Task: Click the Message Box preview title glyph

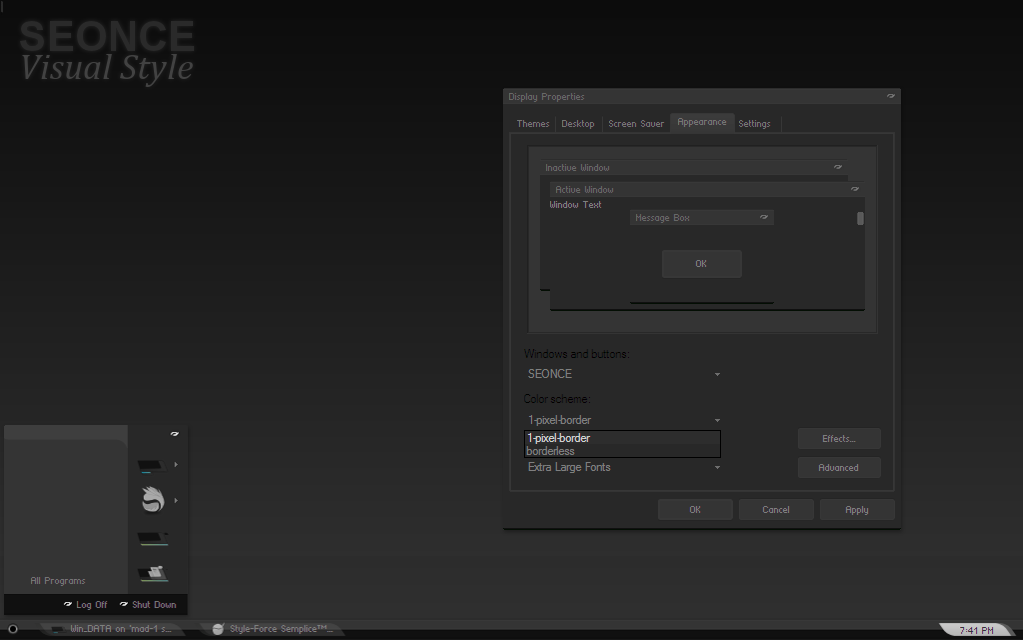Action: pos(763,217)
